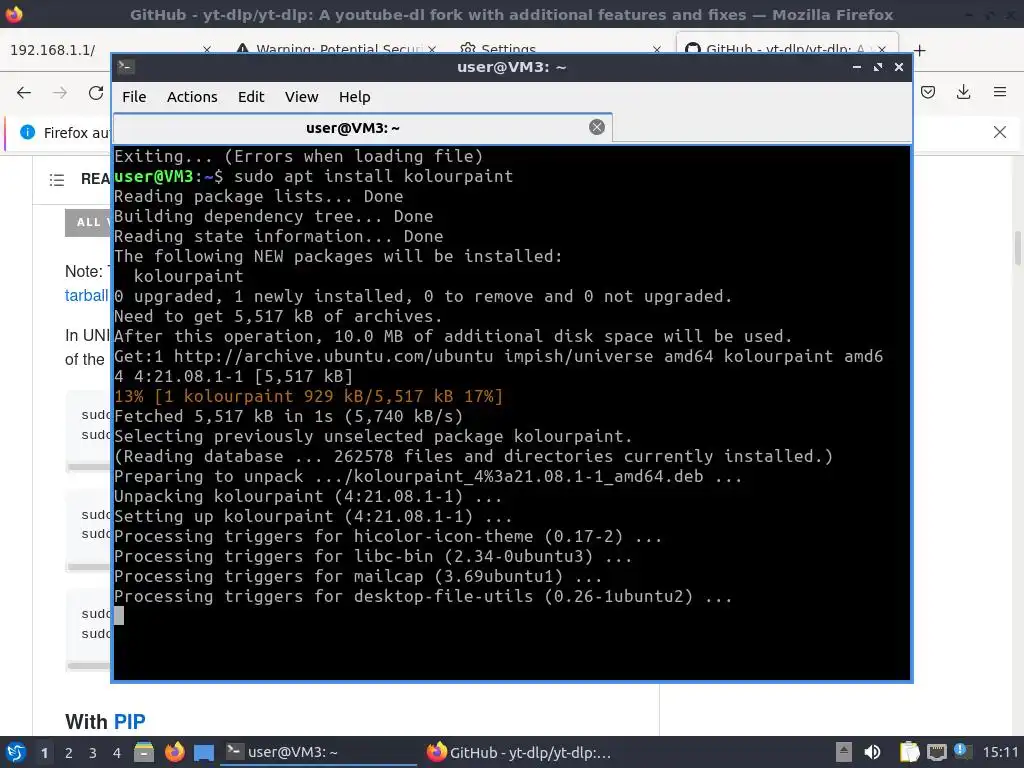
Task: Switch to workspace 1
Action: (x=44, y=753)
